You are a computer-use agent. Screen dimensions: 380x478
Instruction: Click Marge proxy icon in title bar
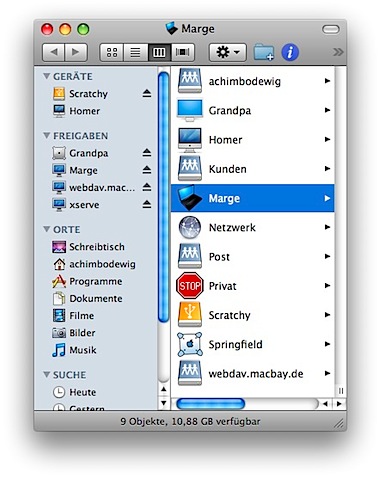click(172, 29)
